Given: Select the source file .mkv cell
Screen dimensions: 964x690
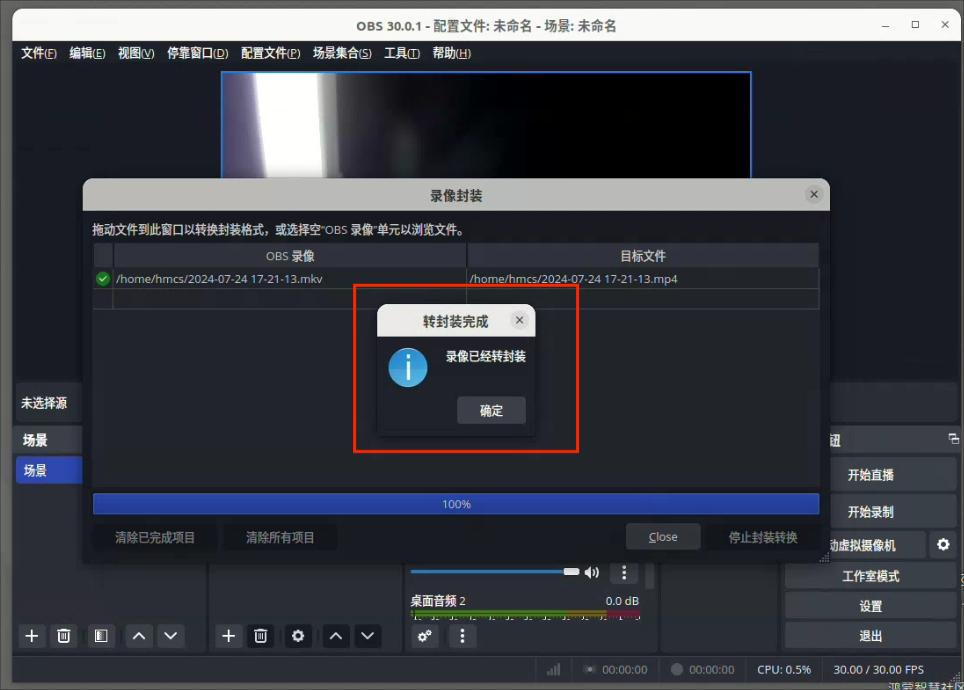Looking at the screenshot, I should 290,279.
